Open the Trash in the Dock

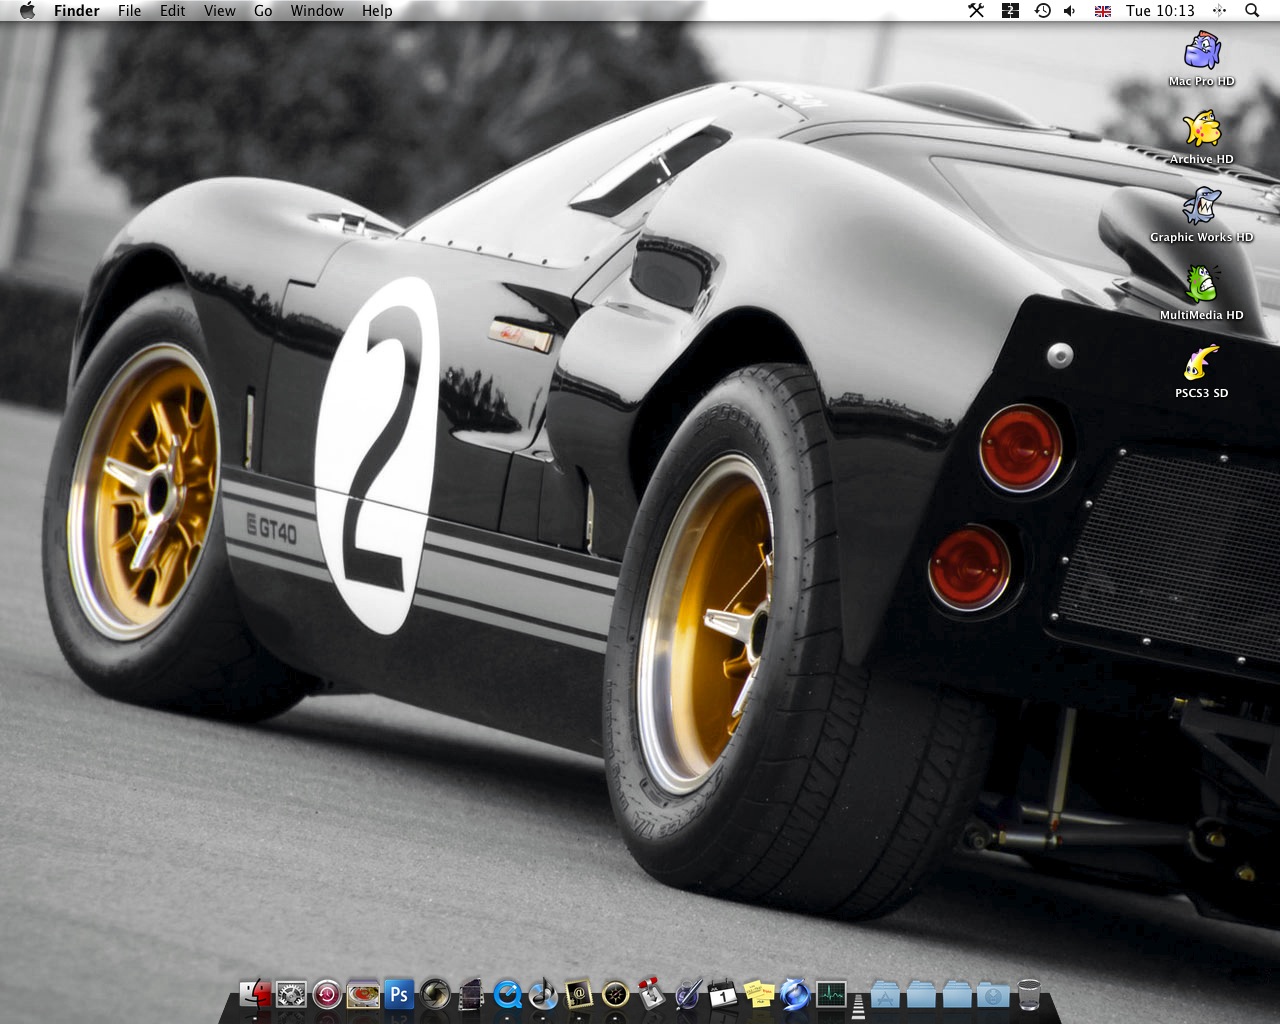point(1029,994)
